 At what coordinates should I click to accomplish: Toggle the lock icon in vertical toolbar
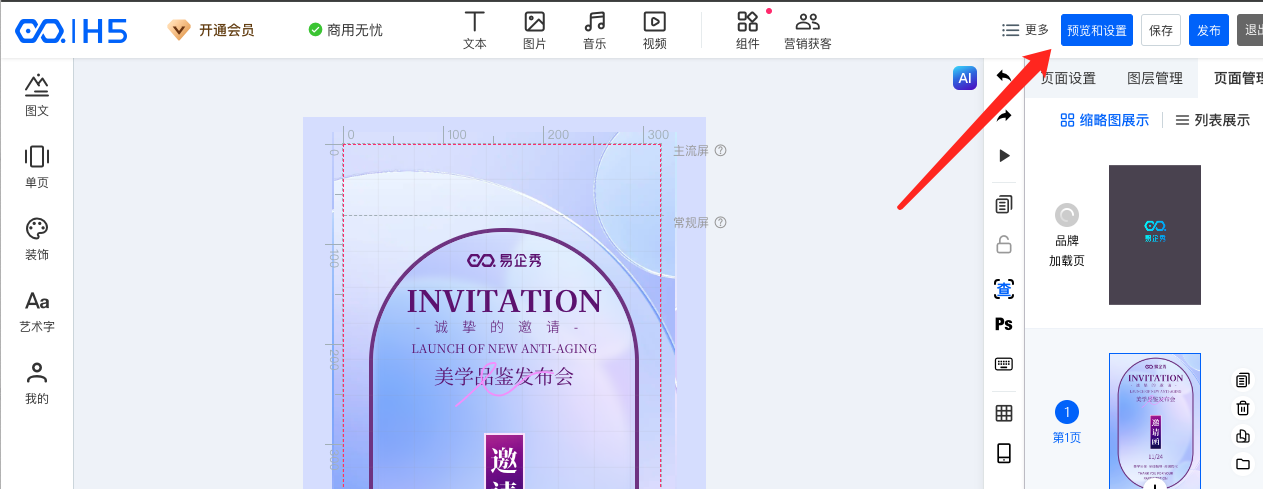click(x=1004, y=244)
